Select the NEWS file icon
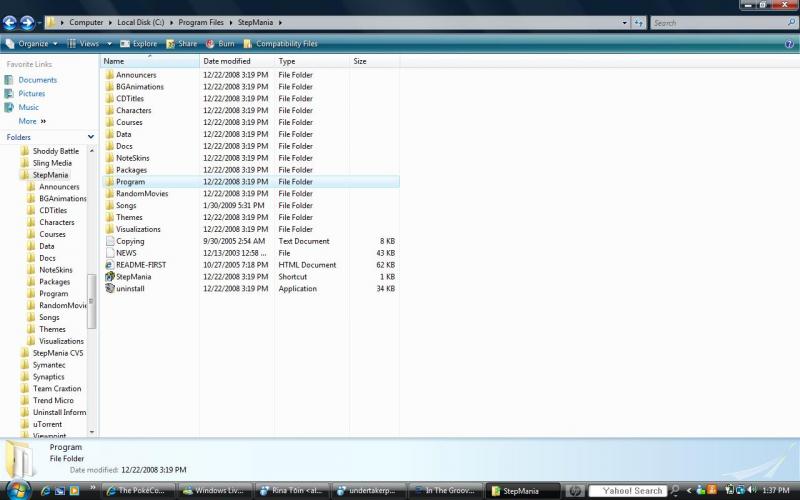Image resolution: width=800 pixels, height=500 pixels. click(x=110, y=253)
